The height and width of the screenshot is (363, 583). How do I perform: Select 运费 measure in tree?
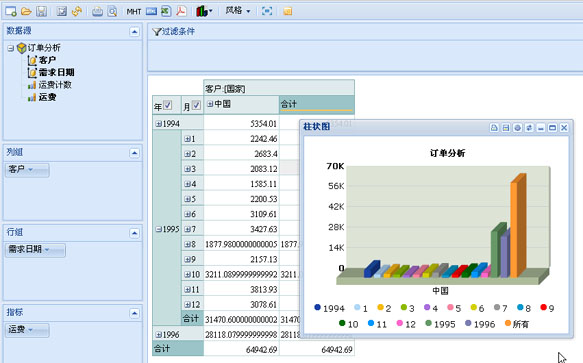[47, 97]
